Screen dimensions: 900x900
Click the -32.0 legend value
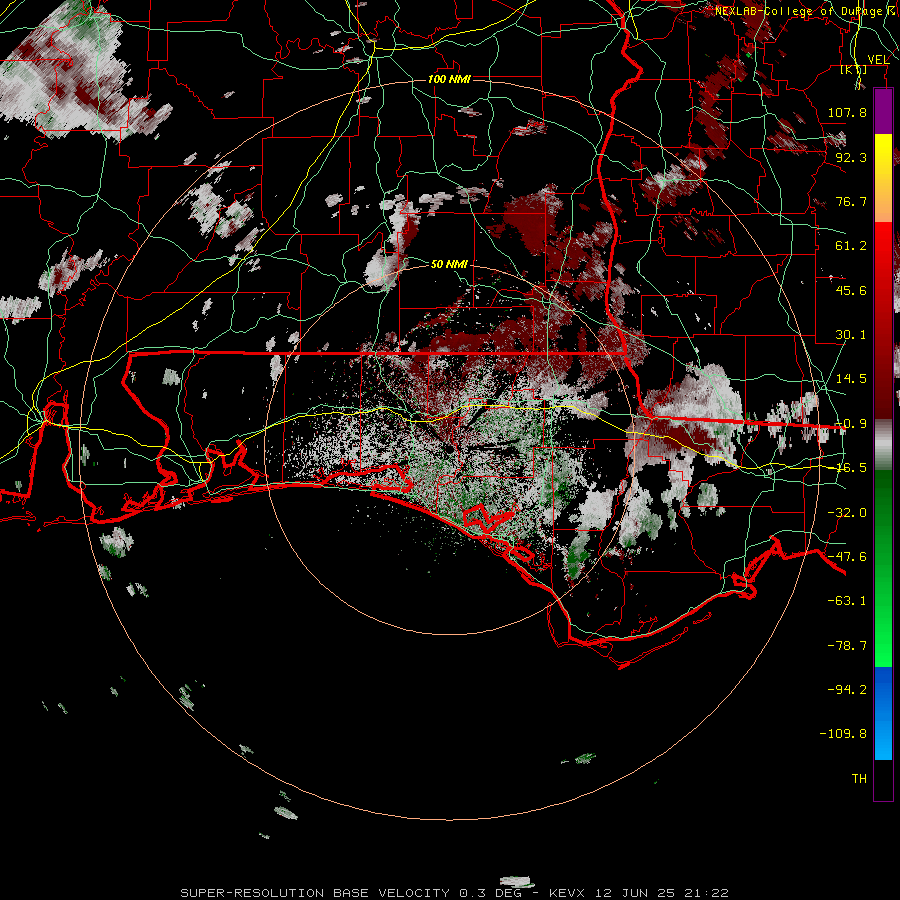point(847,513)
